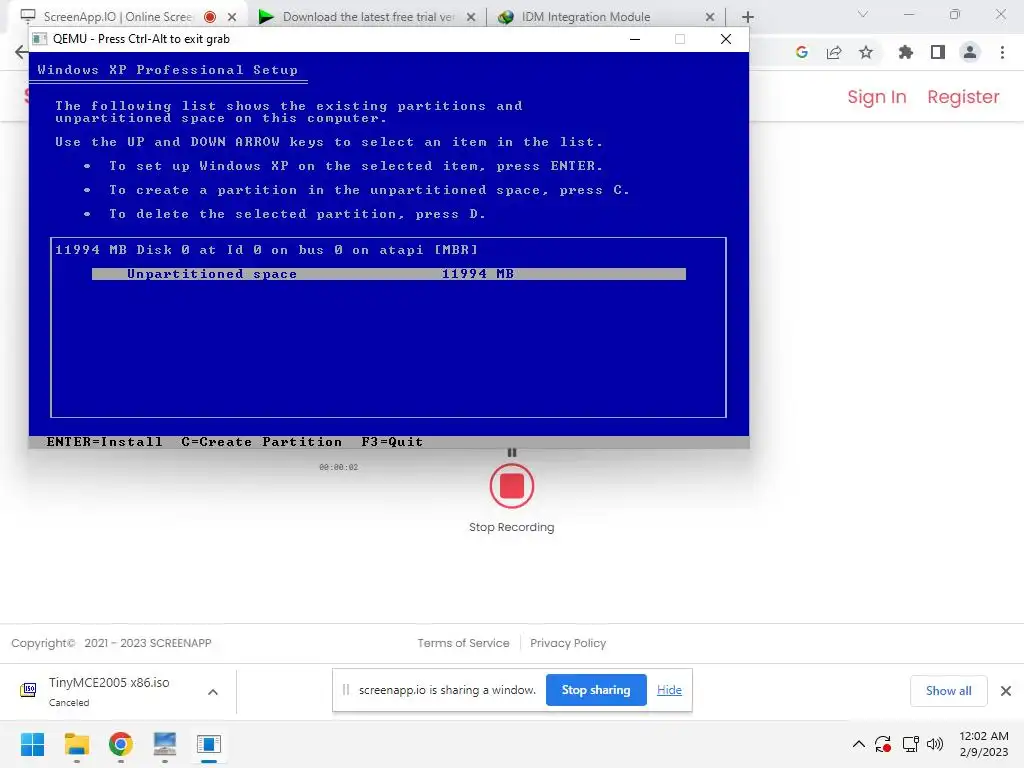Screen dimensions: 1024x768
Task: Open Privacy Policy link
Action: (x=568, y=643)
